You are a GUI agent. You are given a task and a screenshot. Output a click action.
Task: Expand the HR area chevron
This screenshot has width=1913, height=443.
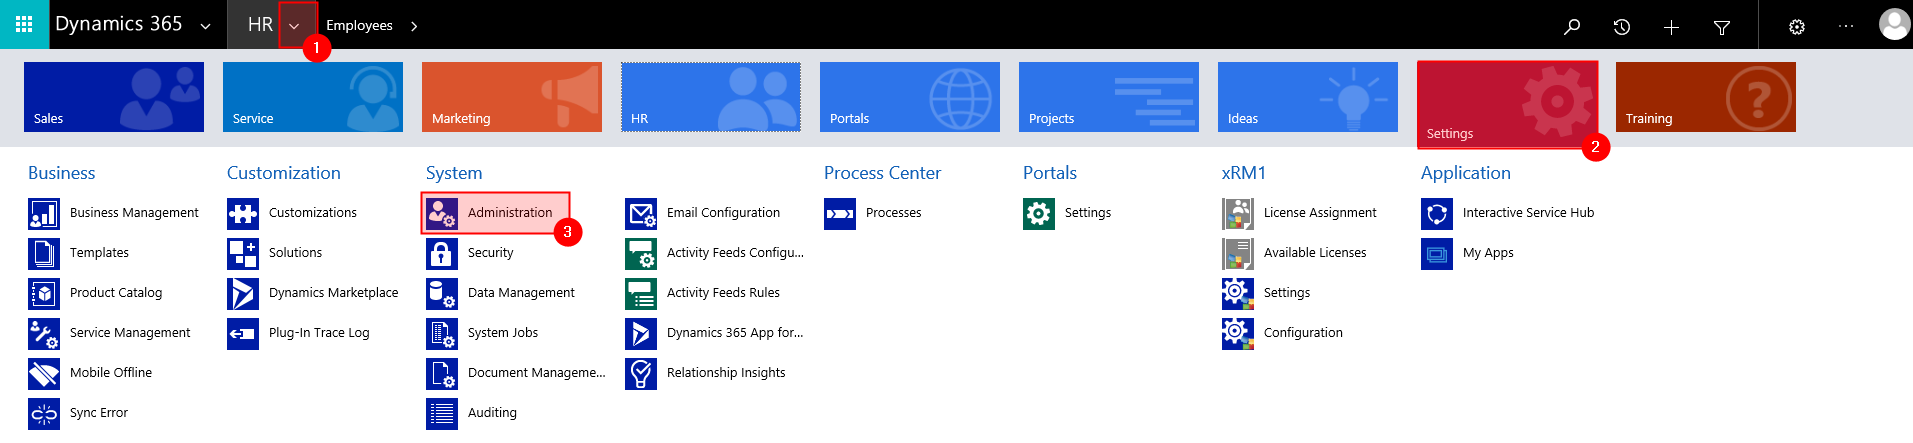[x=295, y=25]
